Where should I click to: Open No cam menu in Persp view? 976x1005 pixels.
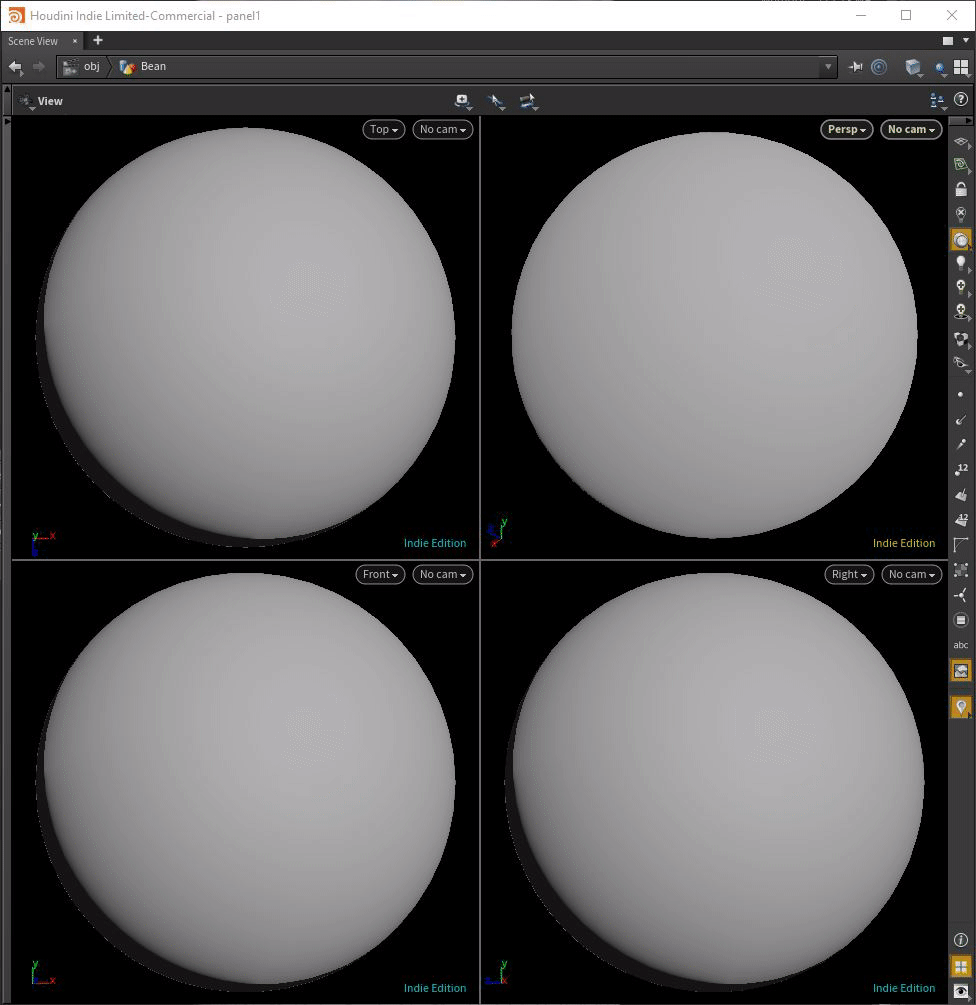point(911,129)
